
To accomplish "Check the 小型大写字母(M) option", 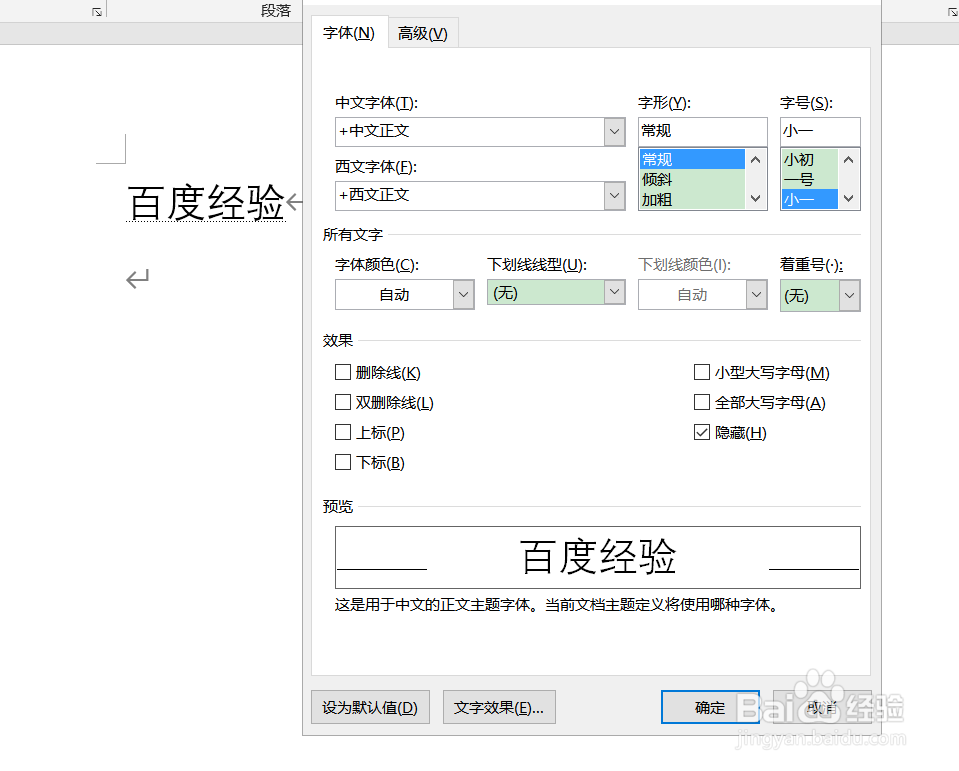I will pyautogui.click(x=702, y=372).
